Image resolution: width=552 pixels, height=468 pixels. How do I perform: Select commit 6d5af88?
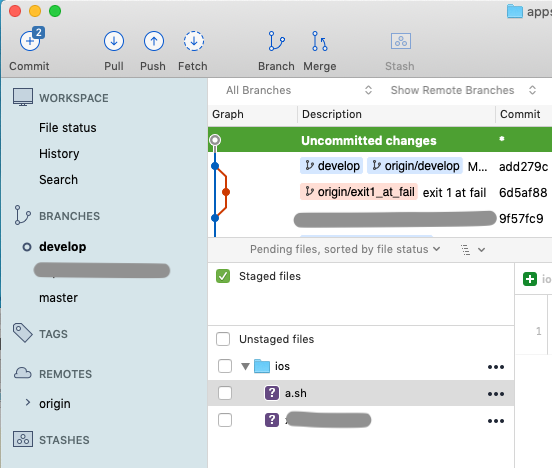point(380,192)
